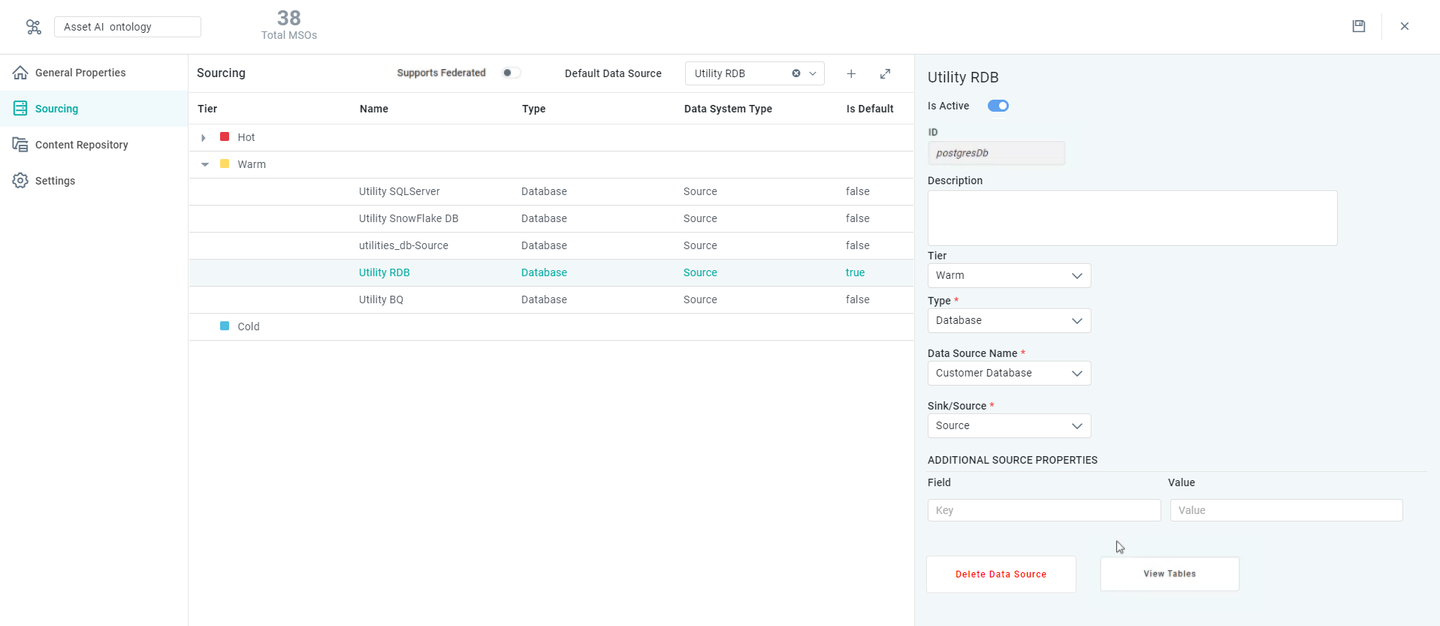
Task: Open the Sink/Source dropdown
Action: [1008, 426]
